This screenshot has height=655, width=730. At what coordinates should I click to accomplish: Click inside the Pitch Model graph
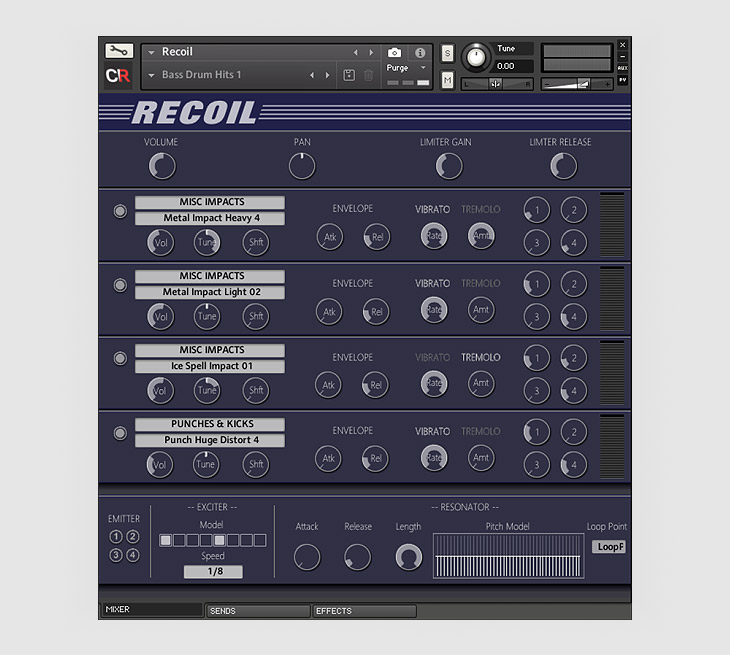point(508,556)
